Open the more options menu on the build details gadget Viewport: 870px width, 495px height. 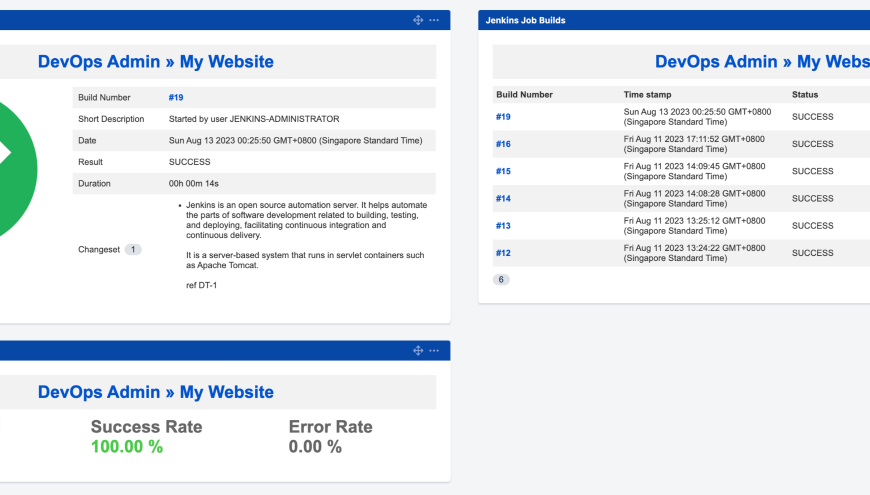434,20
